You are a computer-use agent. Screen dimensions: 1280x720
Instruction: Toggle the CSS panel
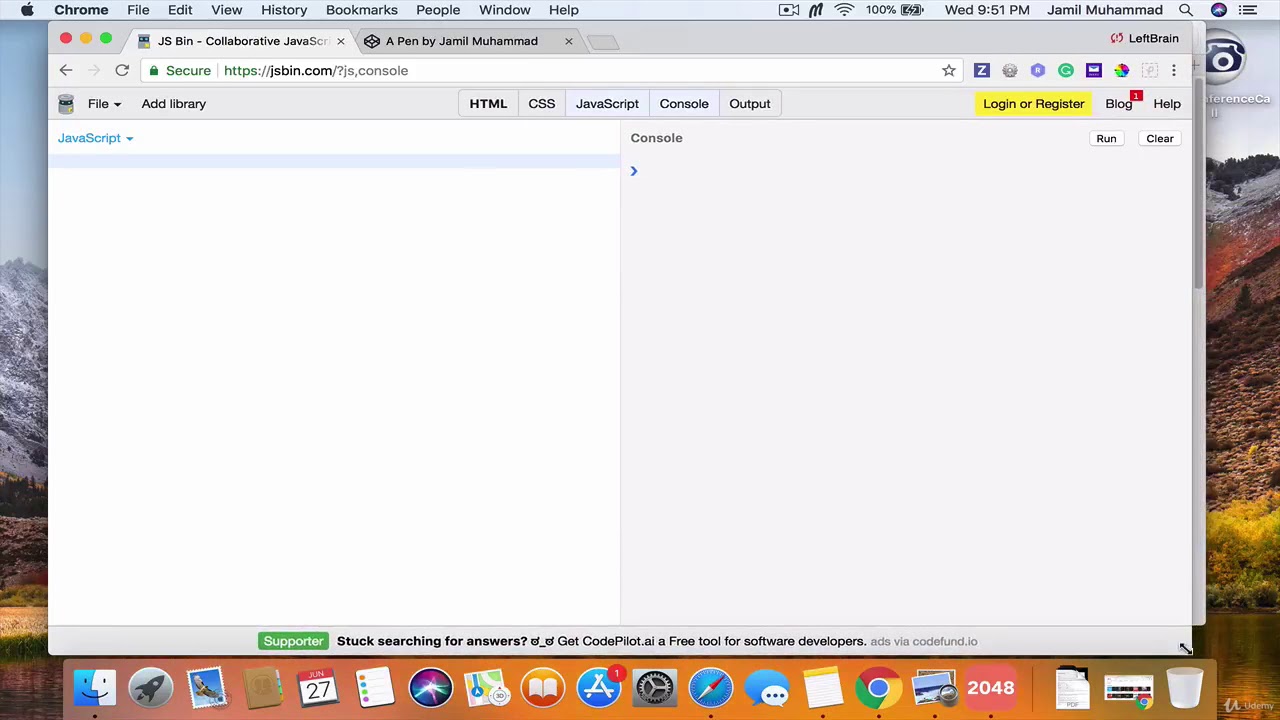tap(541, 104)
